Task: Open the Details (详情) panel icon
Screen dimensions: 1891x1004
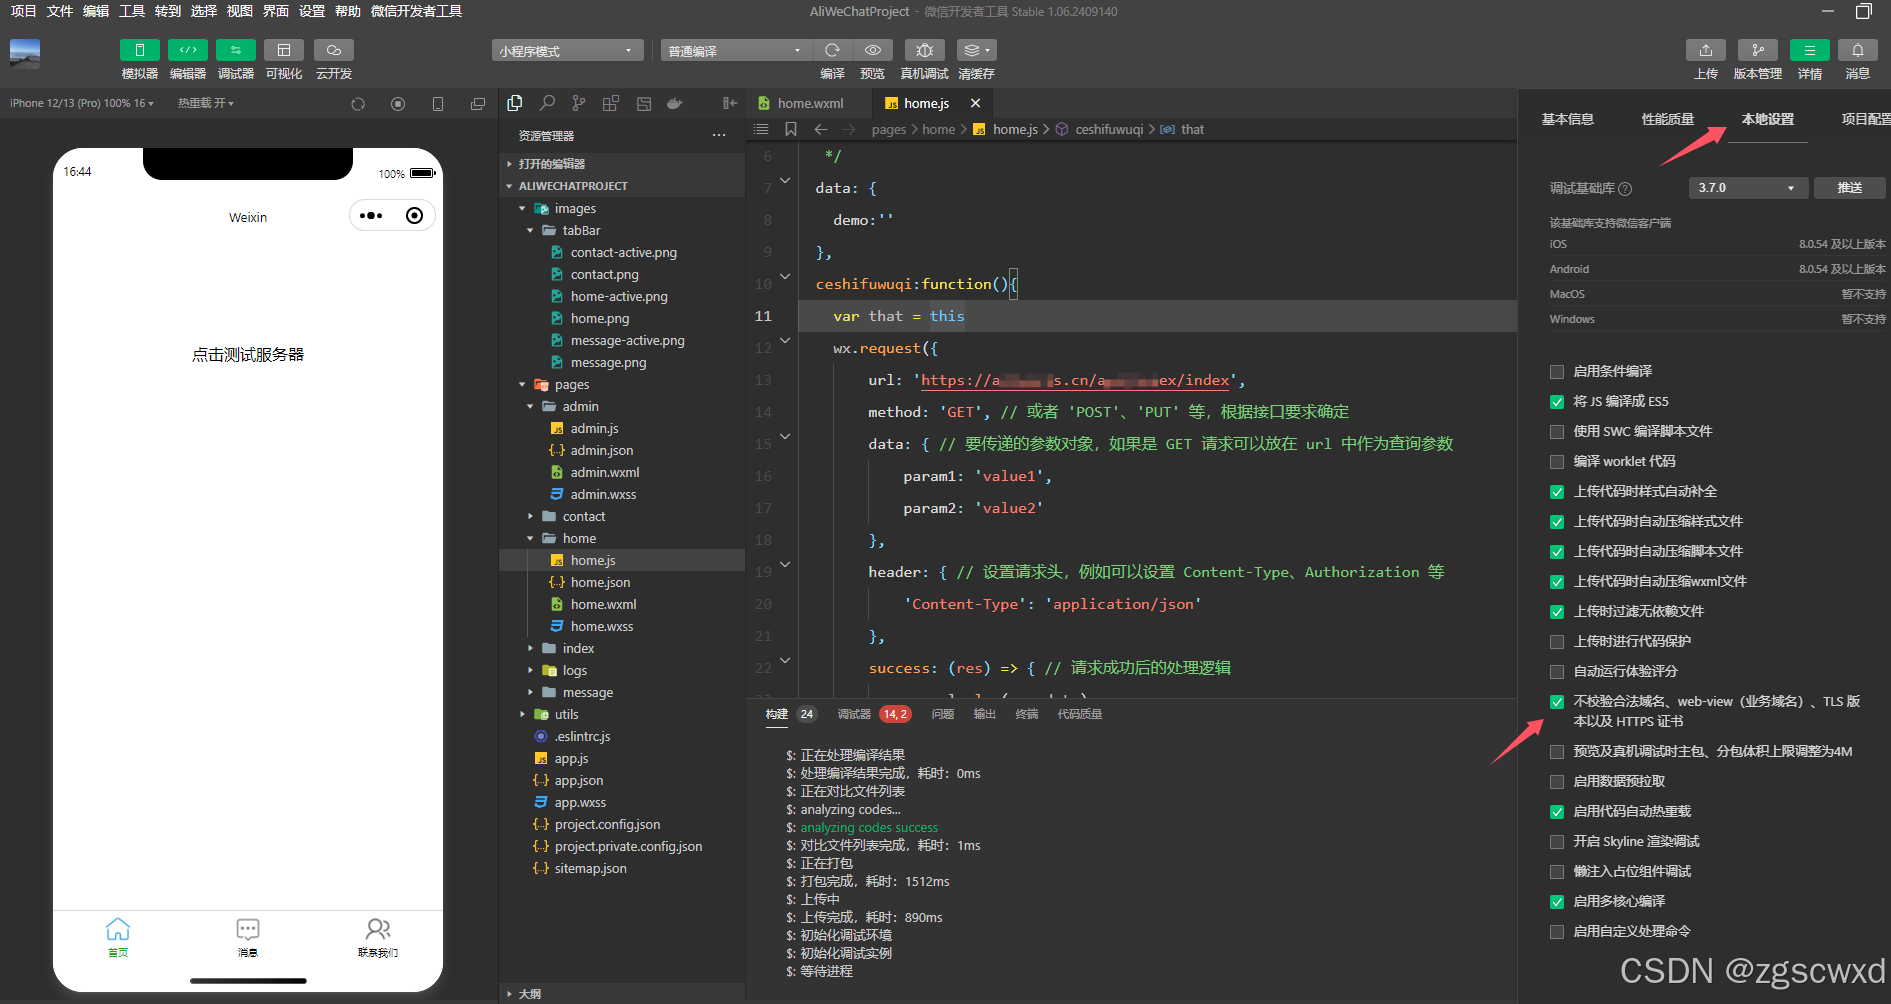Action: (1810, 50)
